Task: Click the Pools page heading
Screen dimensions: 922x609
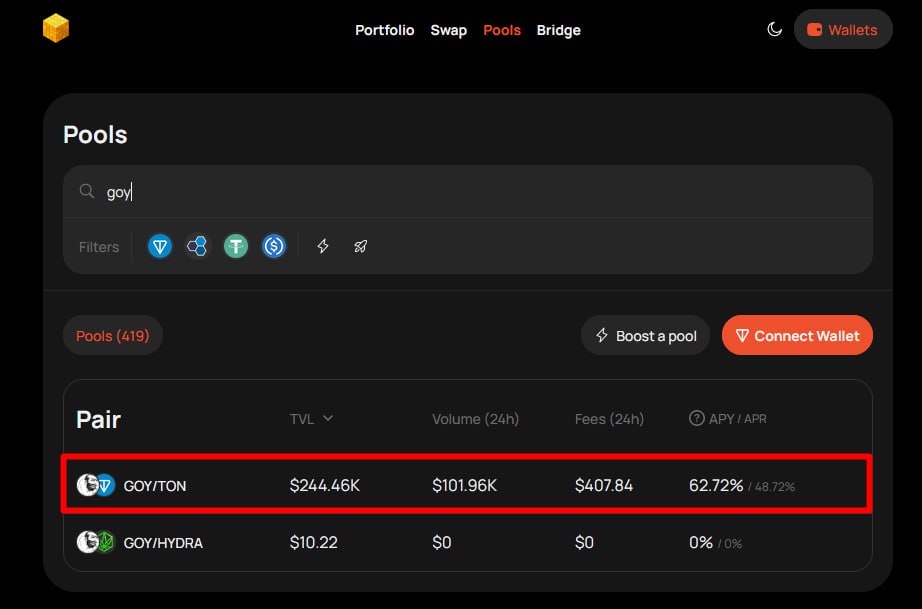Action: (x=95, y=135)
